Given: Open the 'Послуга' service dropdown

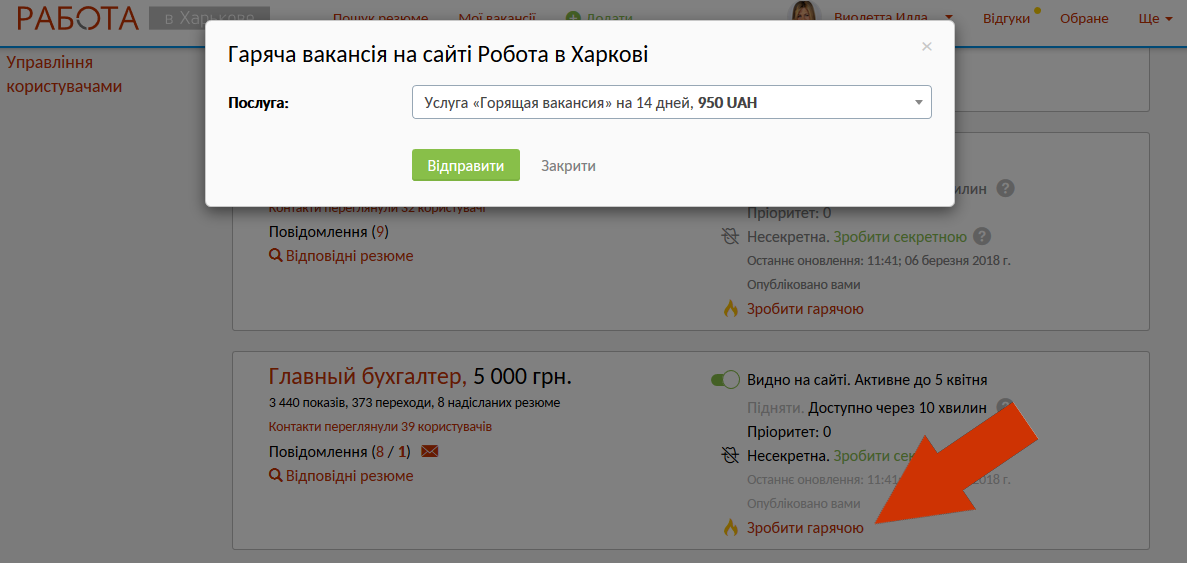Looking at the screenshot, I should click(x=671, y=102).
